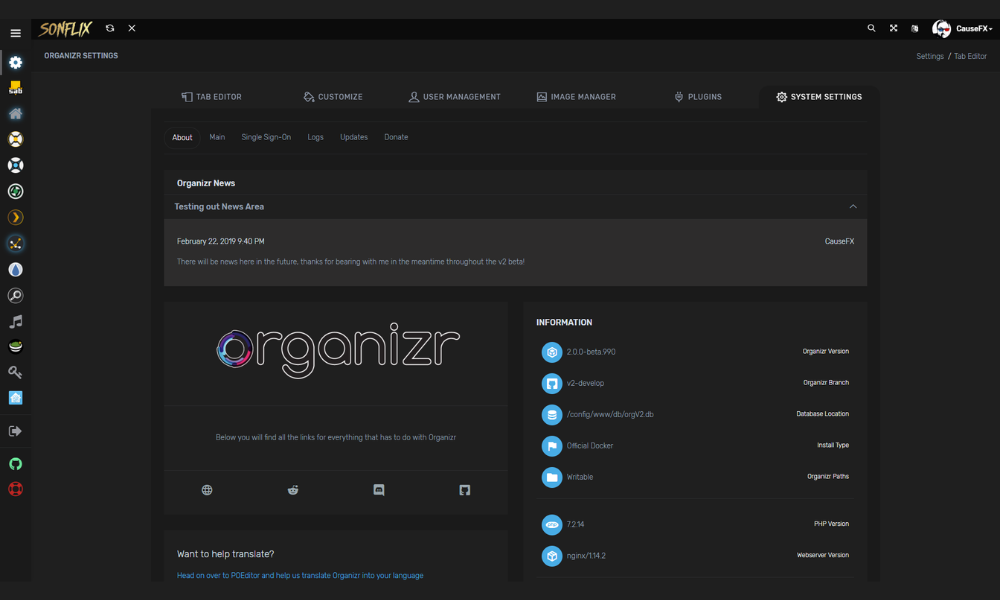Open the key tab icon in the sidebar

coord(15,372)
